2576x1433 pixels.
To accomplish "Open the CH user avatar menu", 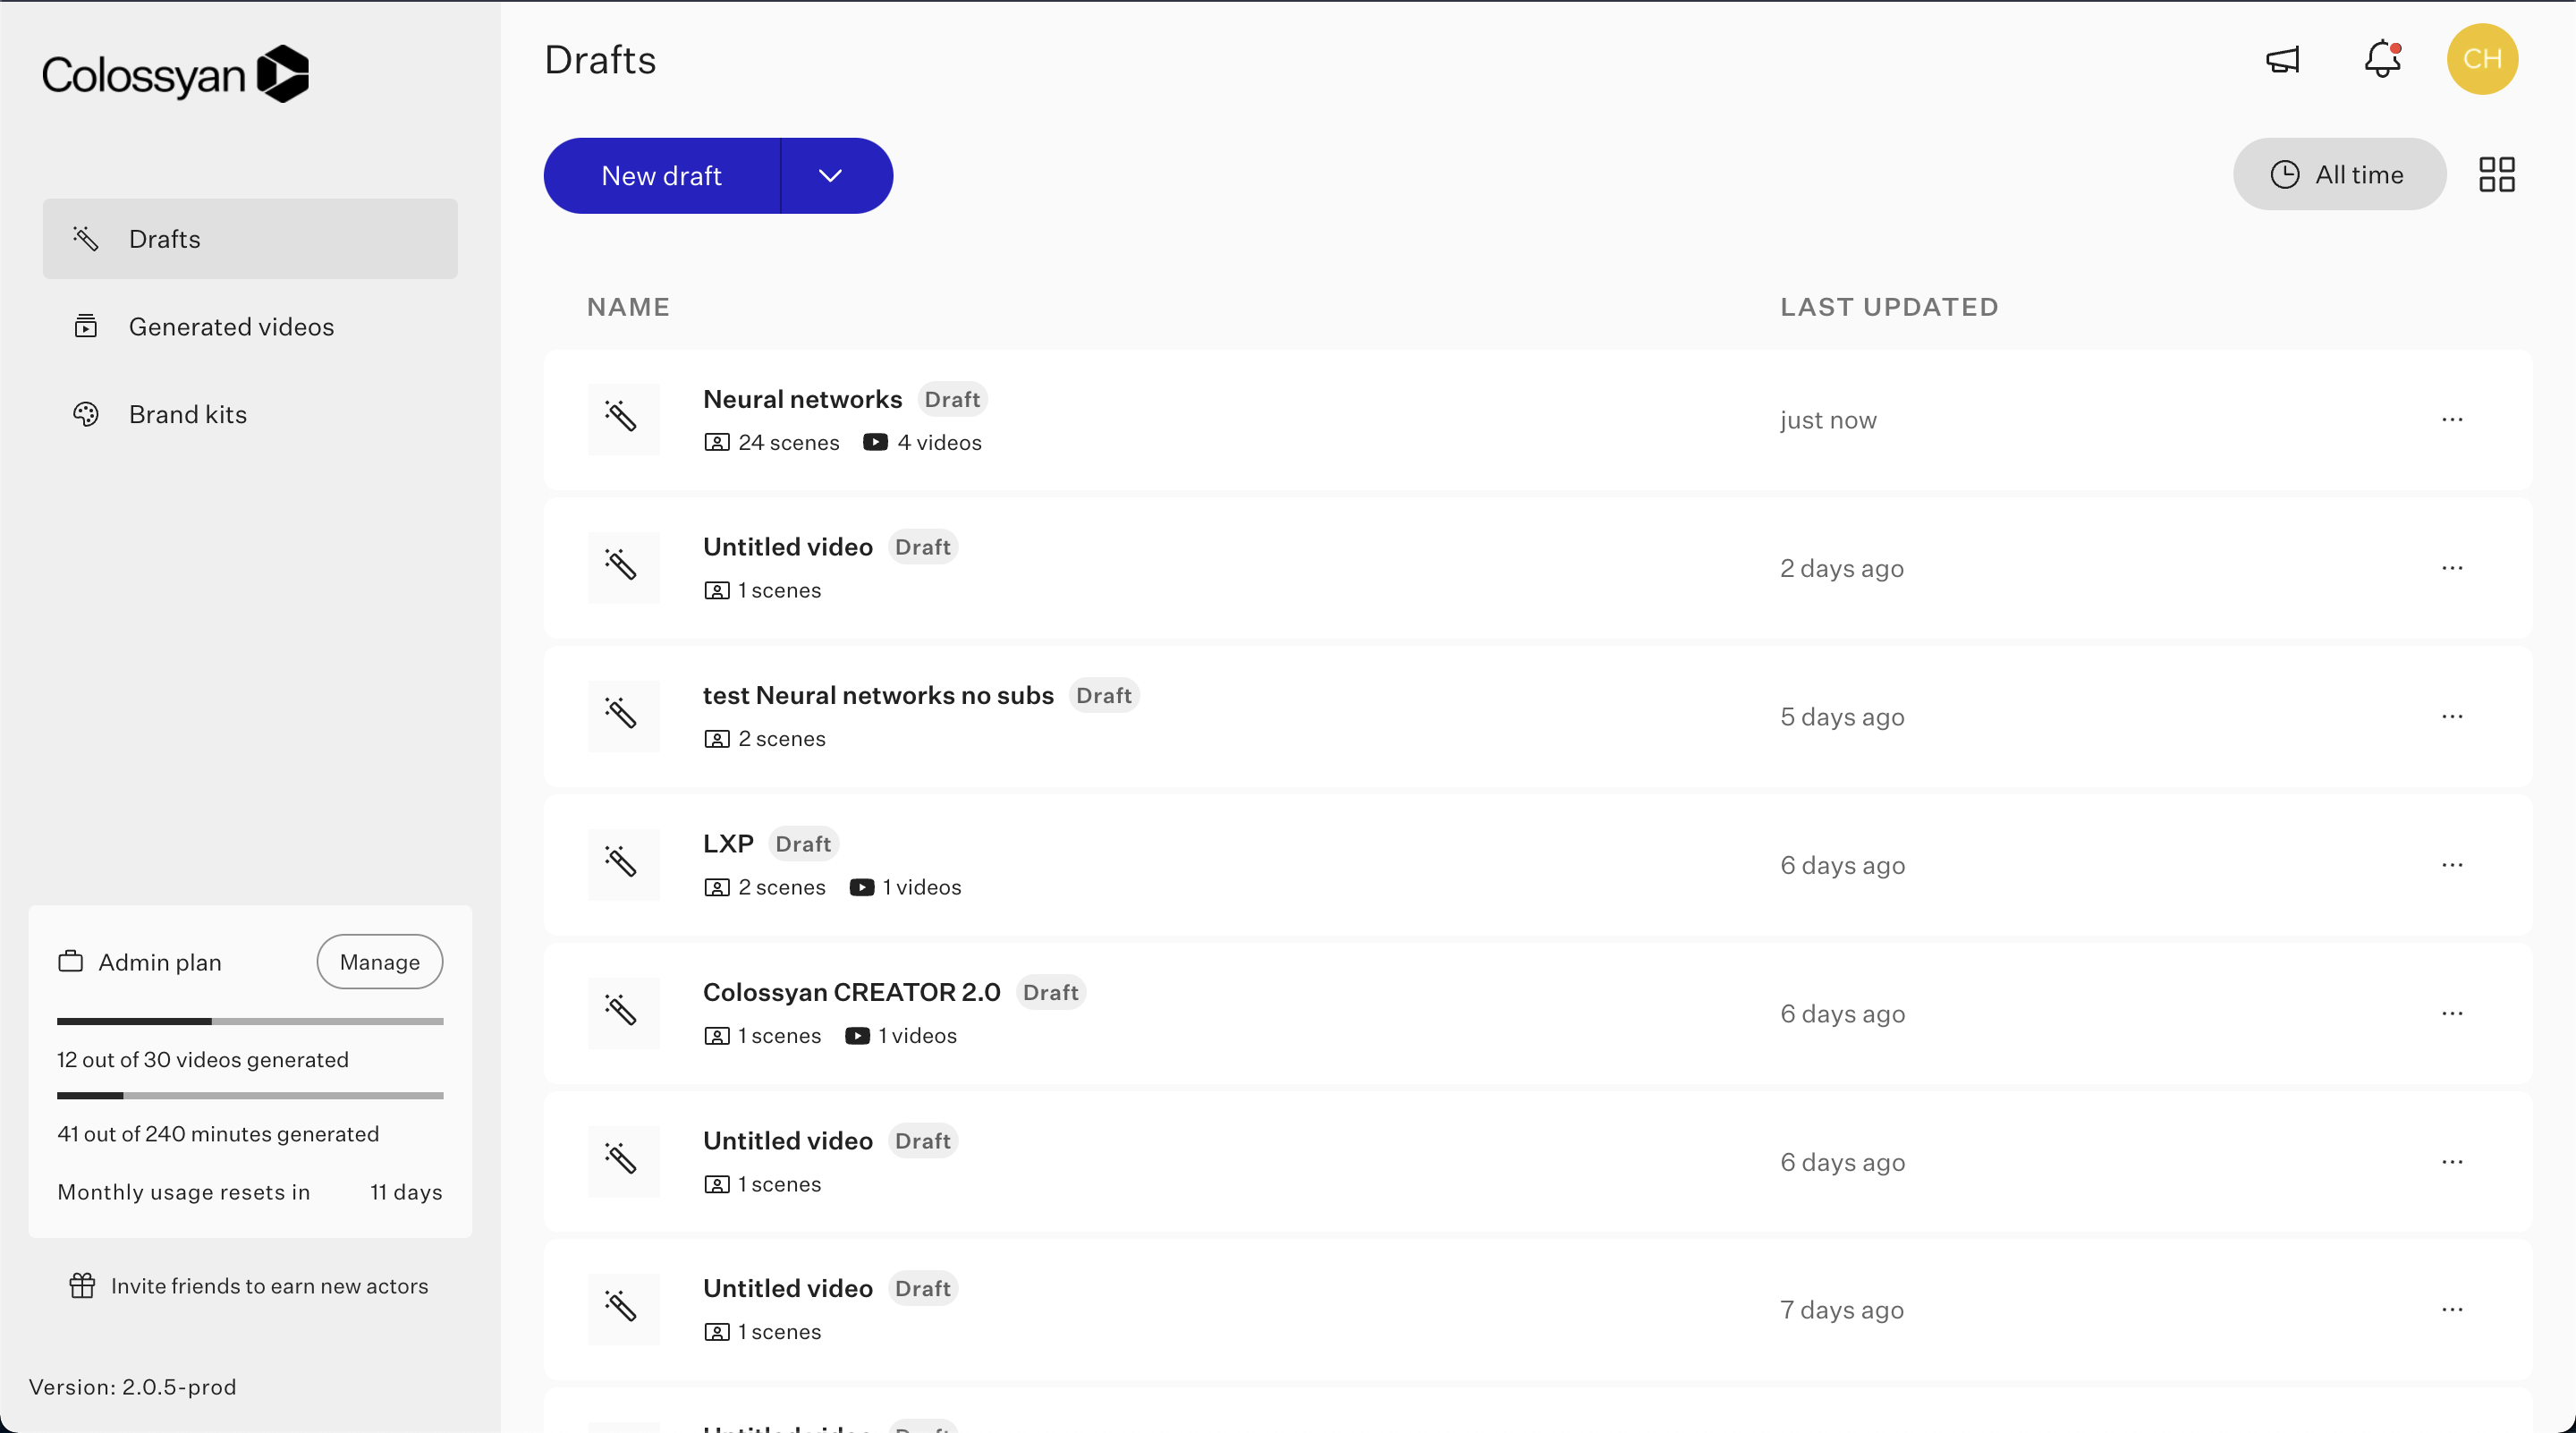I will click(2481, 60).
